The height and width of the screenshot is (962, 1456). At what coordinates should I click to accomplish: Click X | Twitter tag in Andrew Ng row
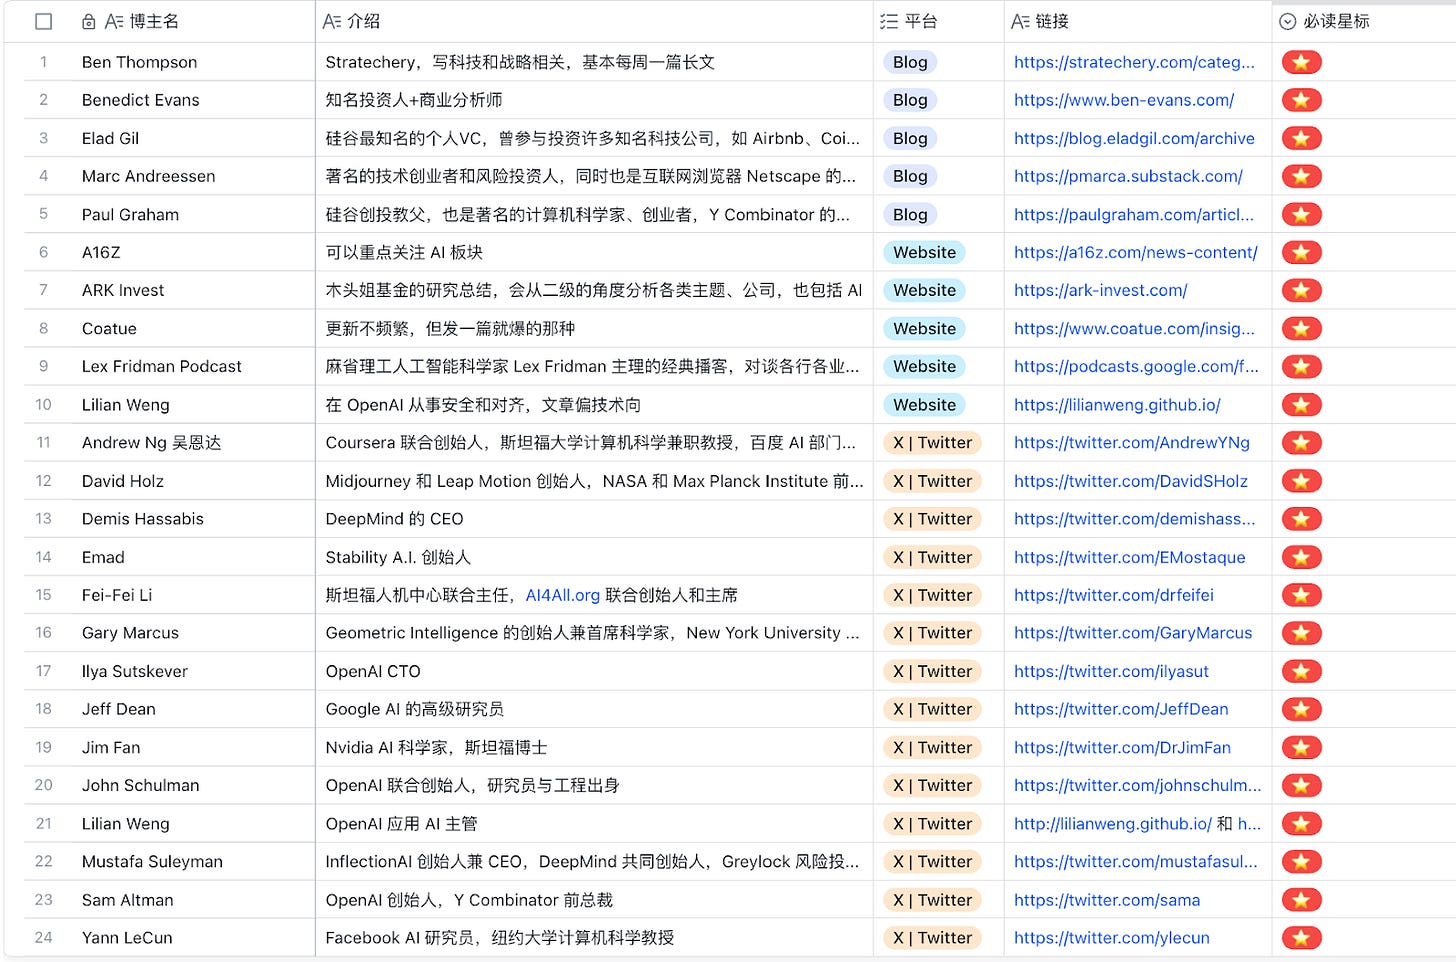tap(932, 443)
